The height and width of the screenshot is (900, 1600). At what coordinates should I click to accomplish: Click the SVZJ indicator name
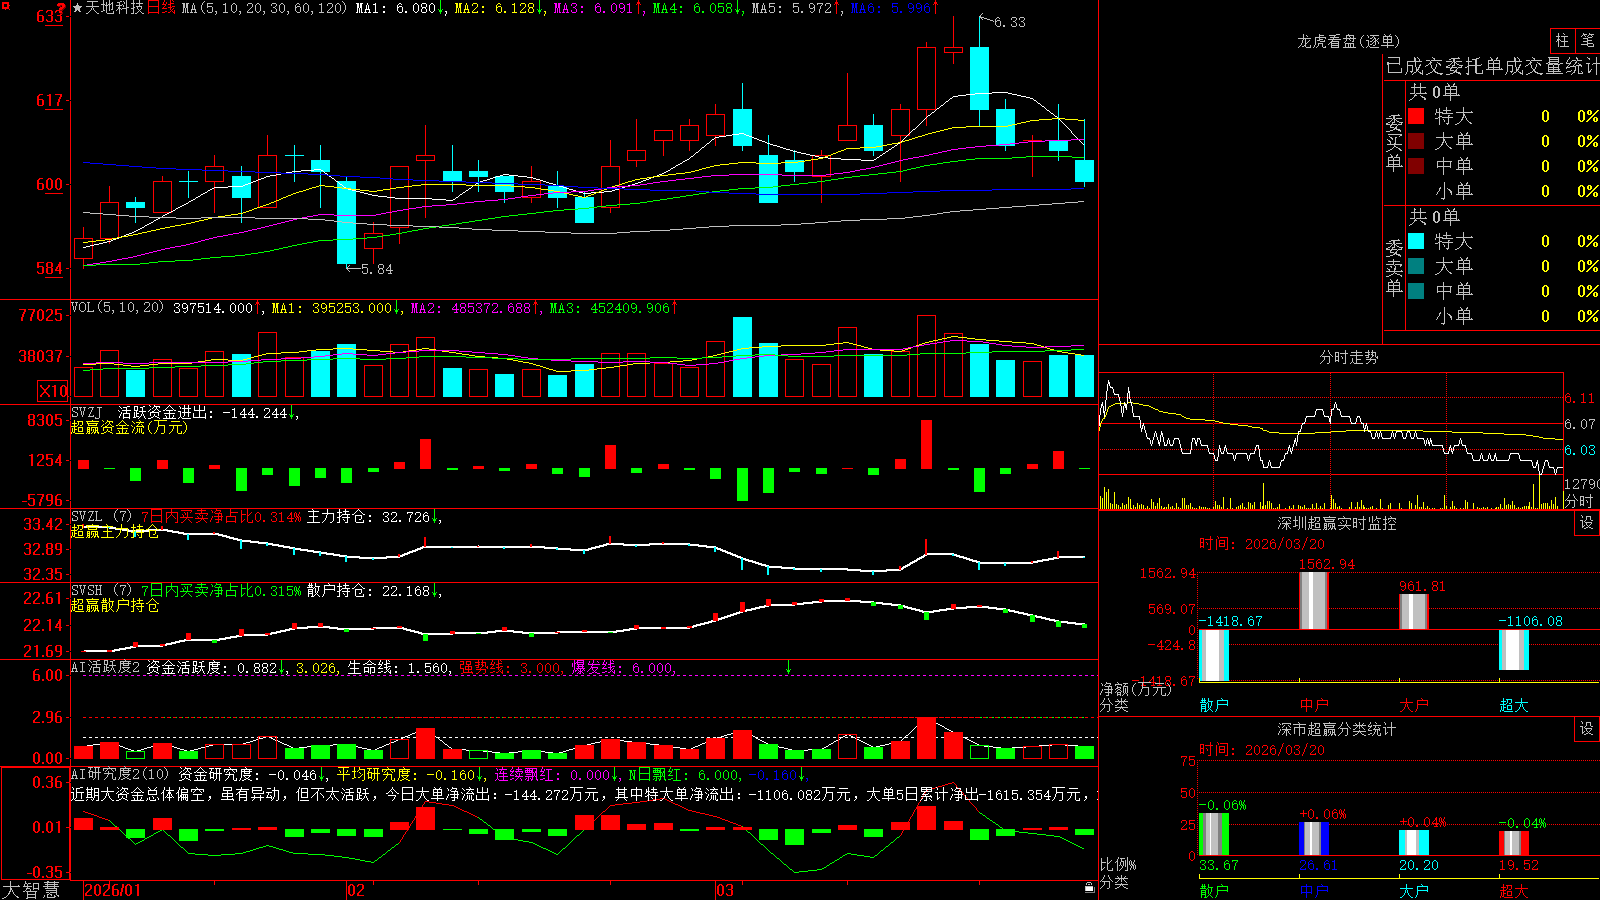click(86, 412)
